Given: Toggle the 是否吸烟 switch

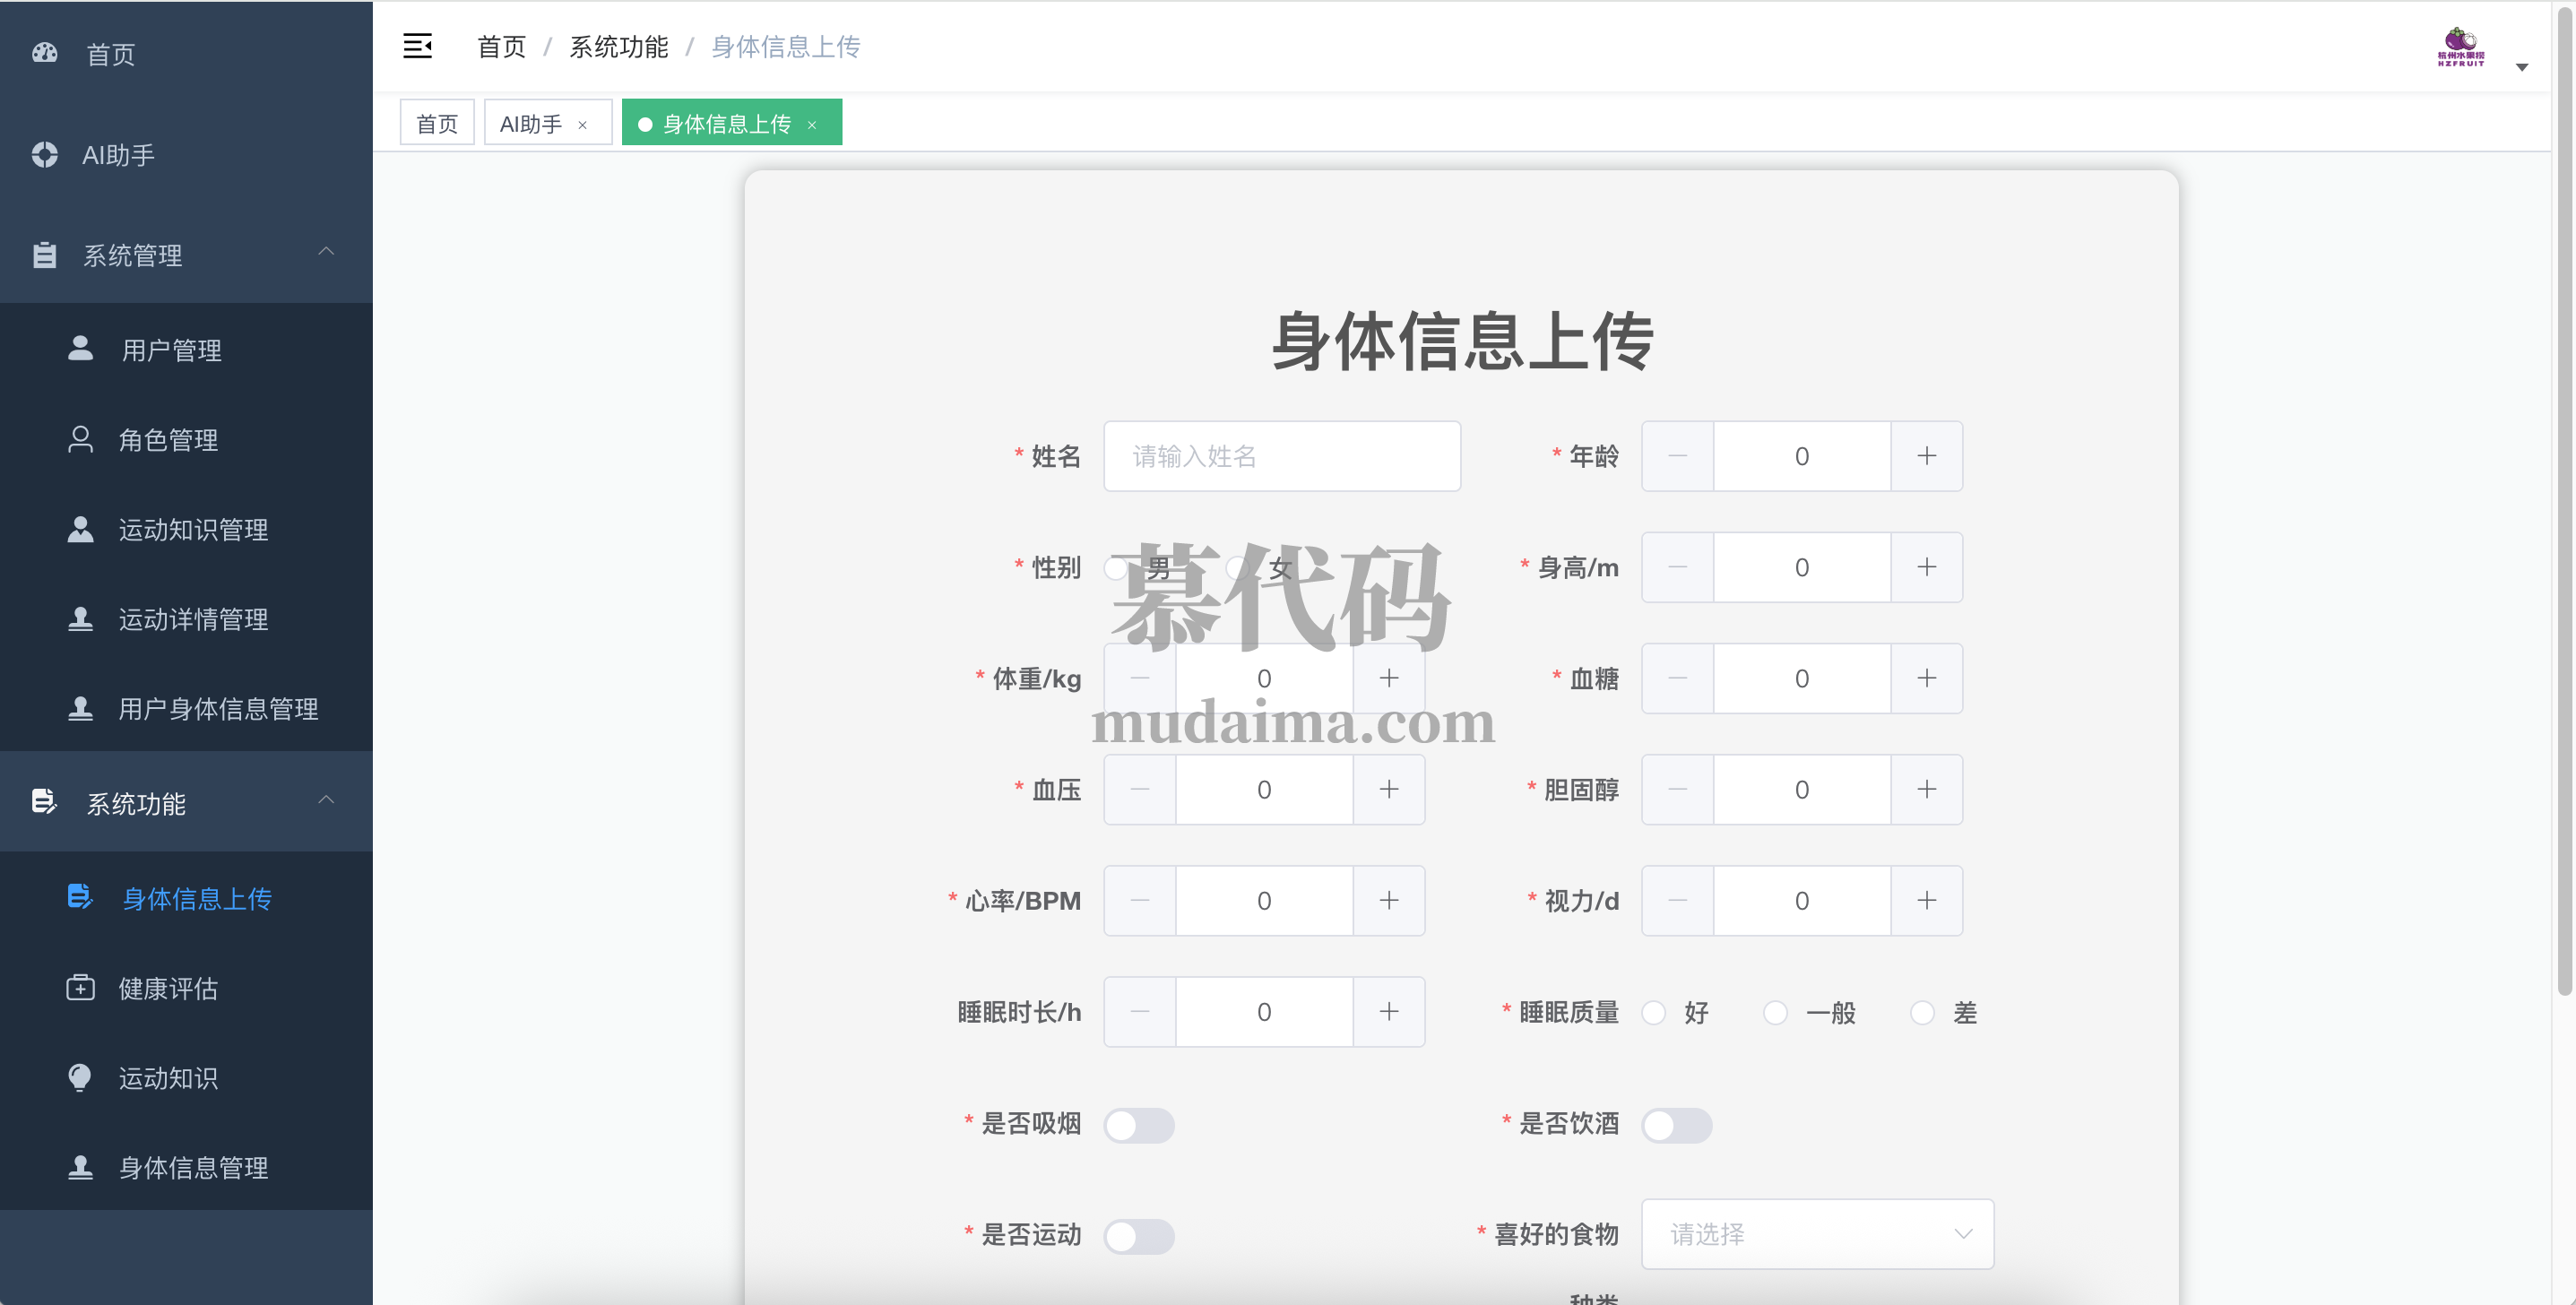Looking at the screenshot, I should [x=1138, y=1125].
